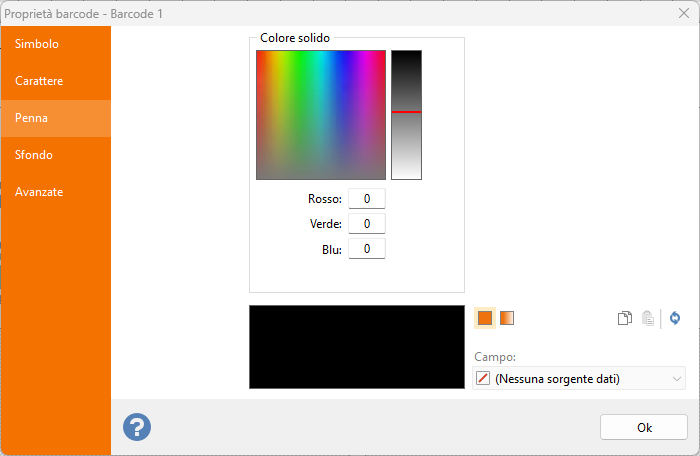Click the brightness slider bar
Image resolution: width=700 pixels, height=456 pixels.
406,114
